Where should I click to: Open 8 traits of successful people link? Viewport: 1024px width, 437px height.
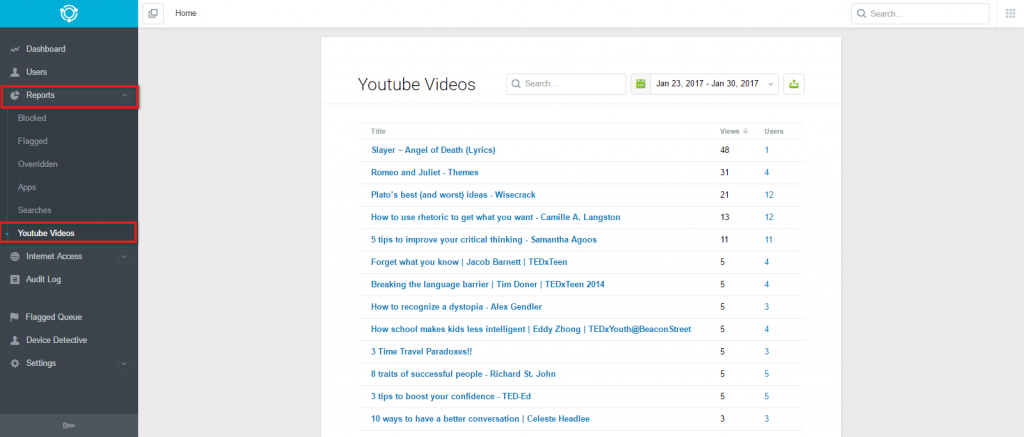[463, 374]
